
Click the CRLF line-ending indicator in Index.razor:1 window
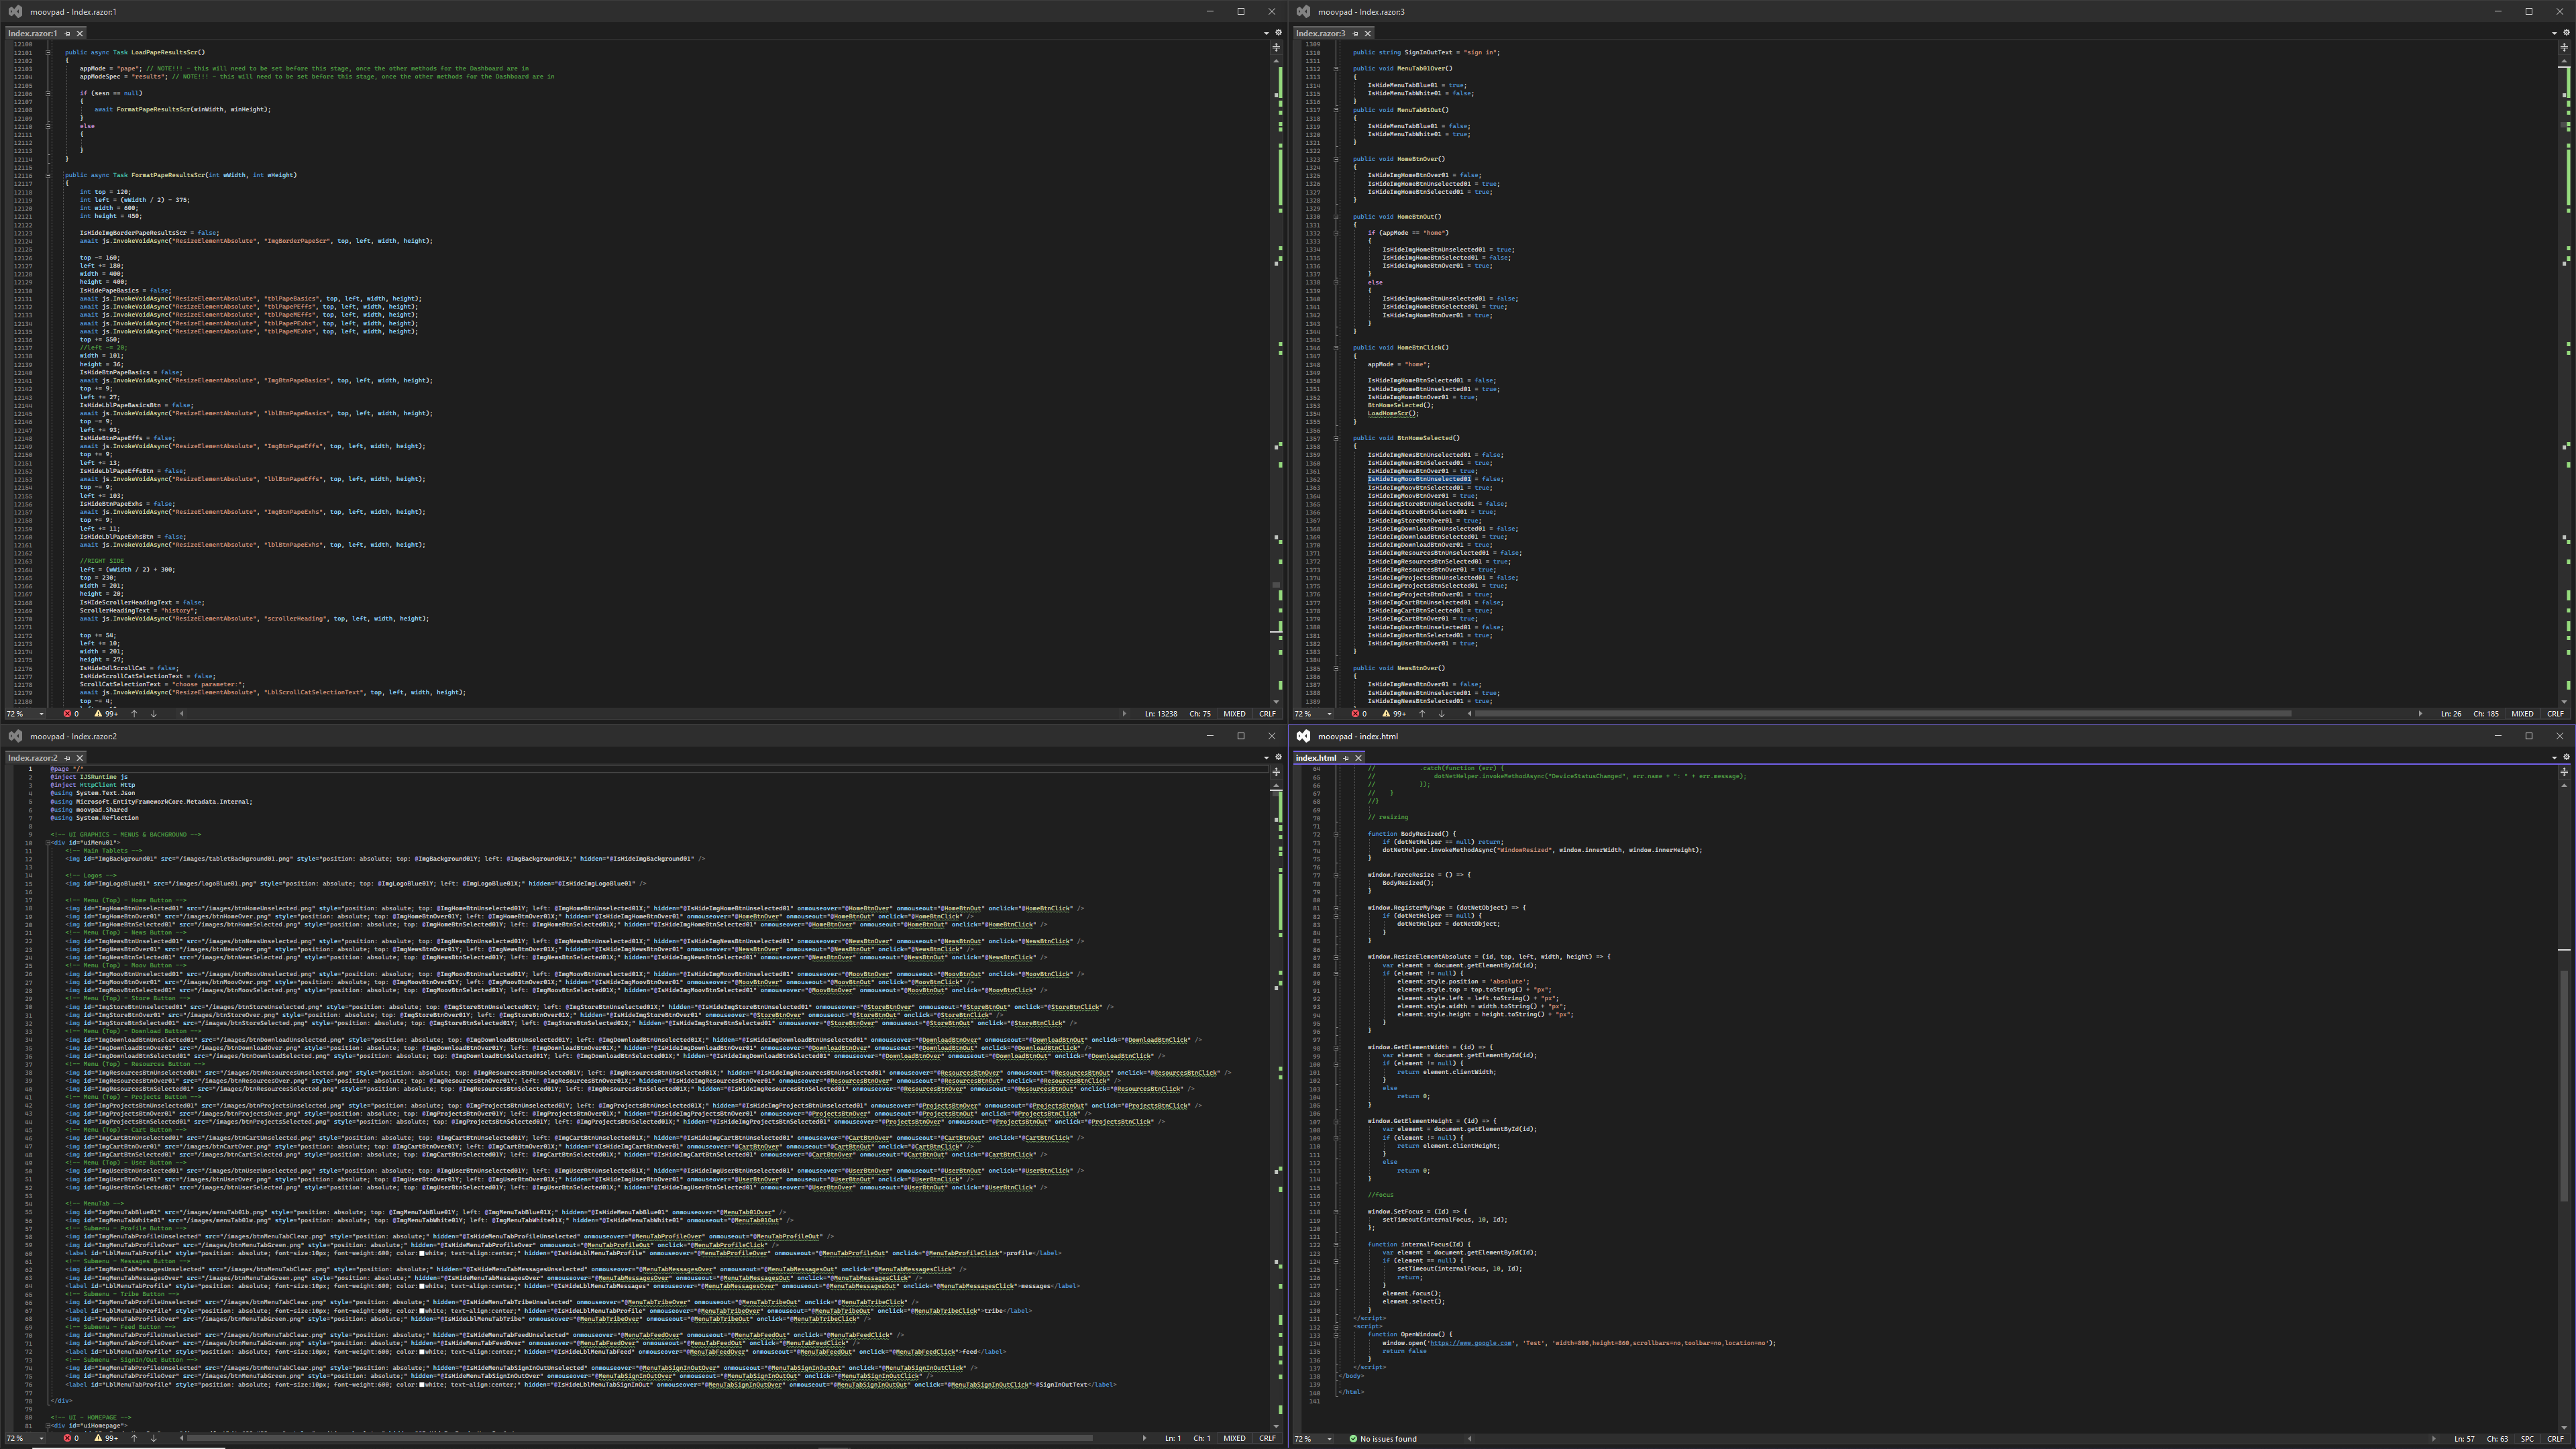click(x=1267, y=714)
